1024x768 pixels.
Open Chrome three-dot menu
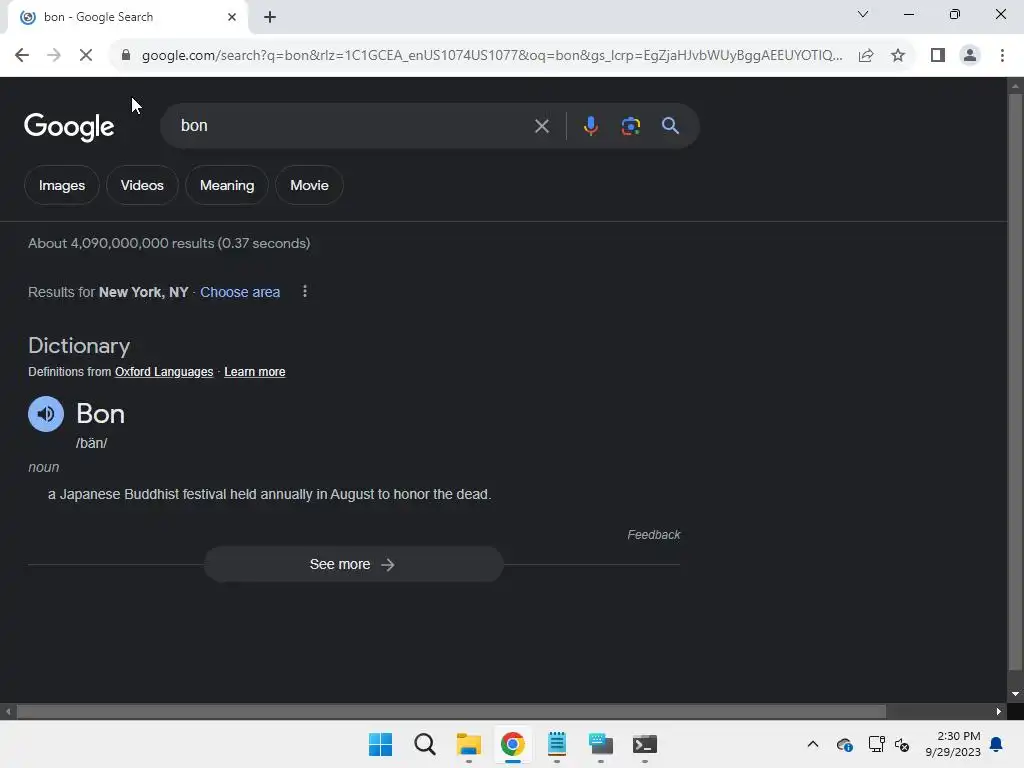[x=1002, y=56]
